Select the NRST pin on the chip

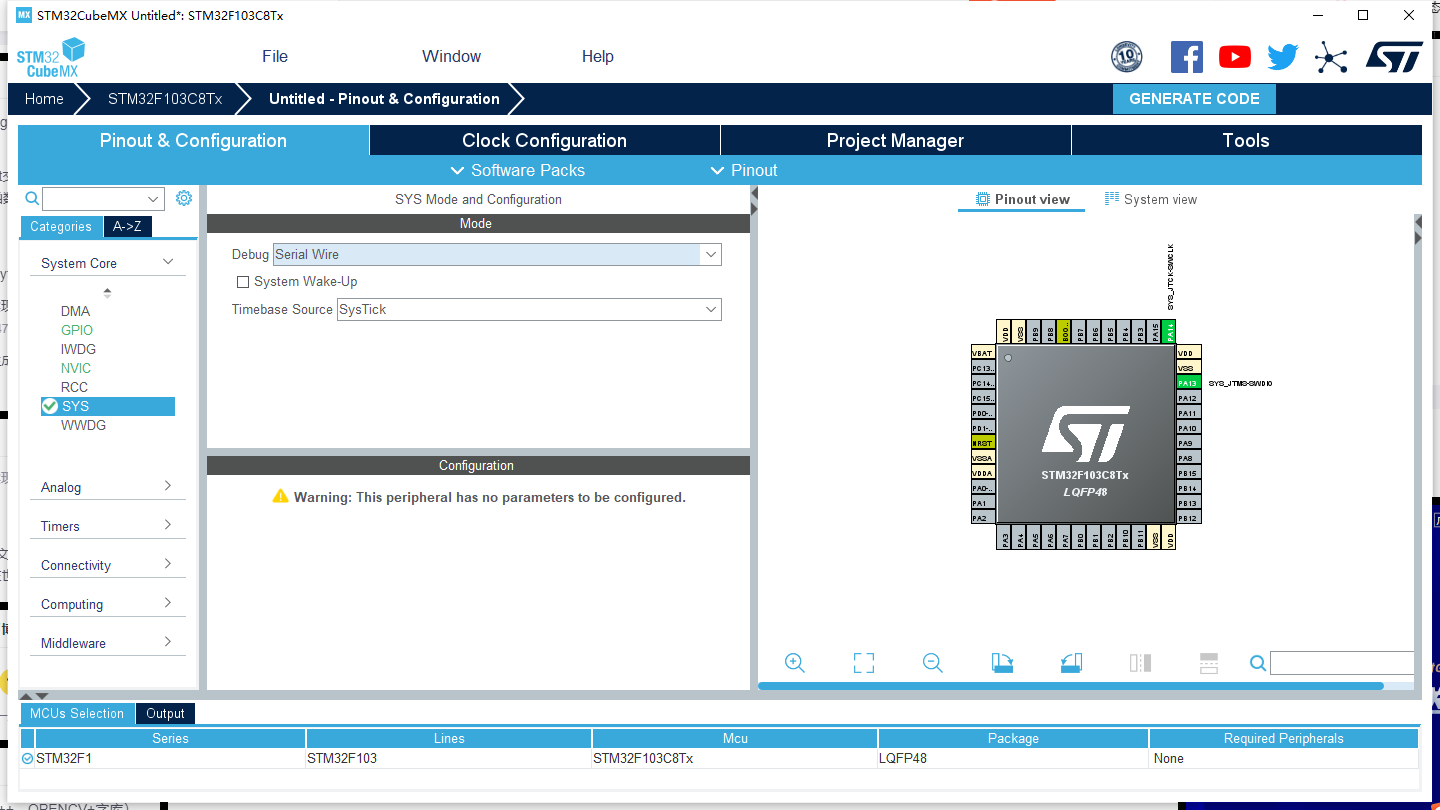click(x=983, y=443)
